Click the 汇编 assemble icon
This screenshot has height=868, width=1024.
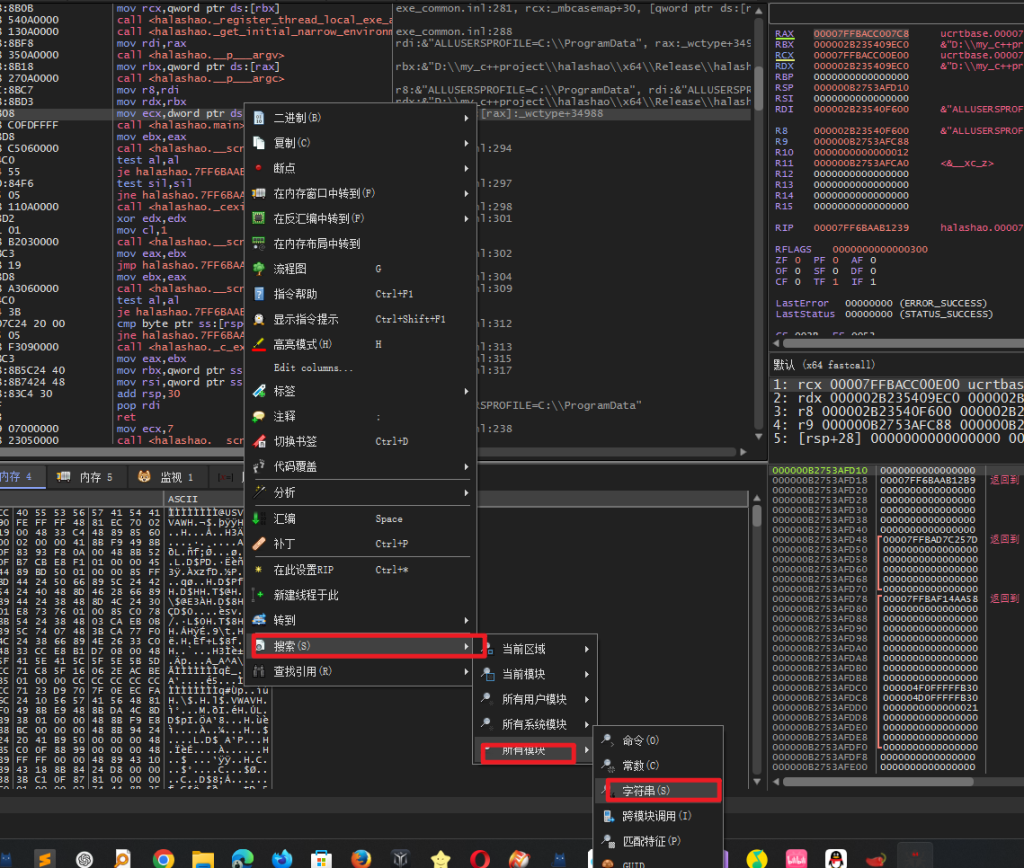point(259,519)
